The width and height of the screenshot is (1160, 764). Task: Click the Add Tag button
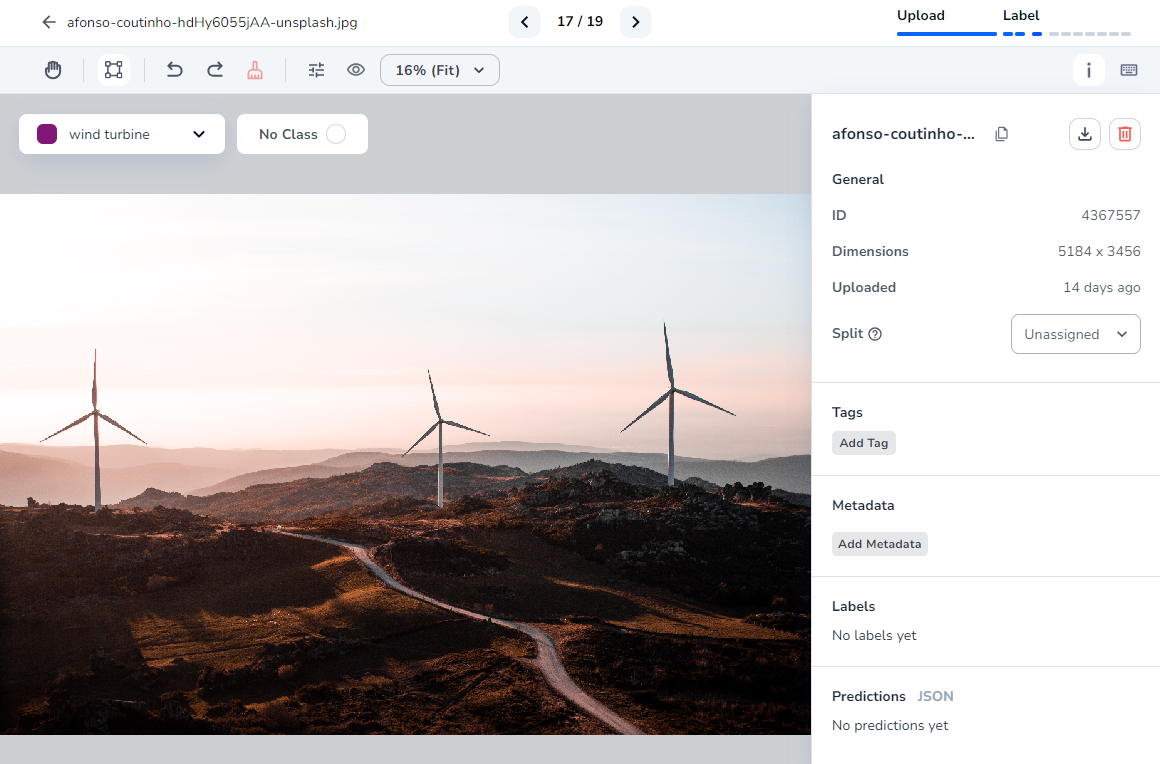[864, 443]
